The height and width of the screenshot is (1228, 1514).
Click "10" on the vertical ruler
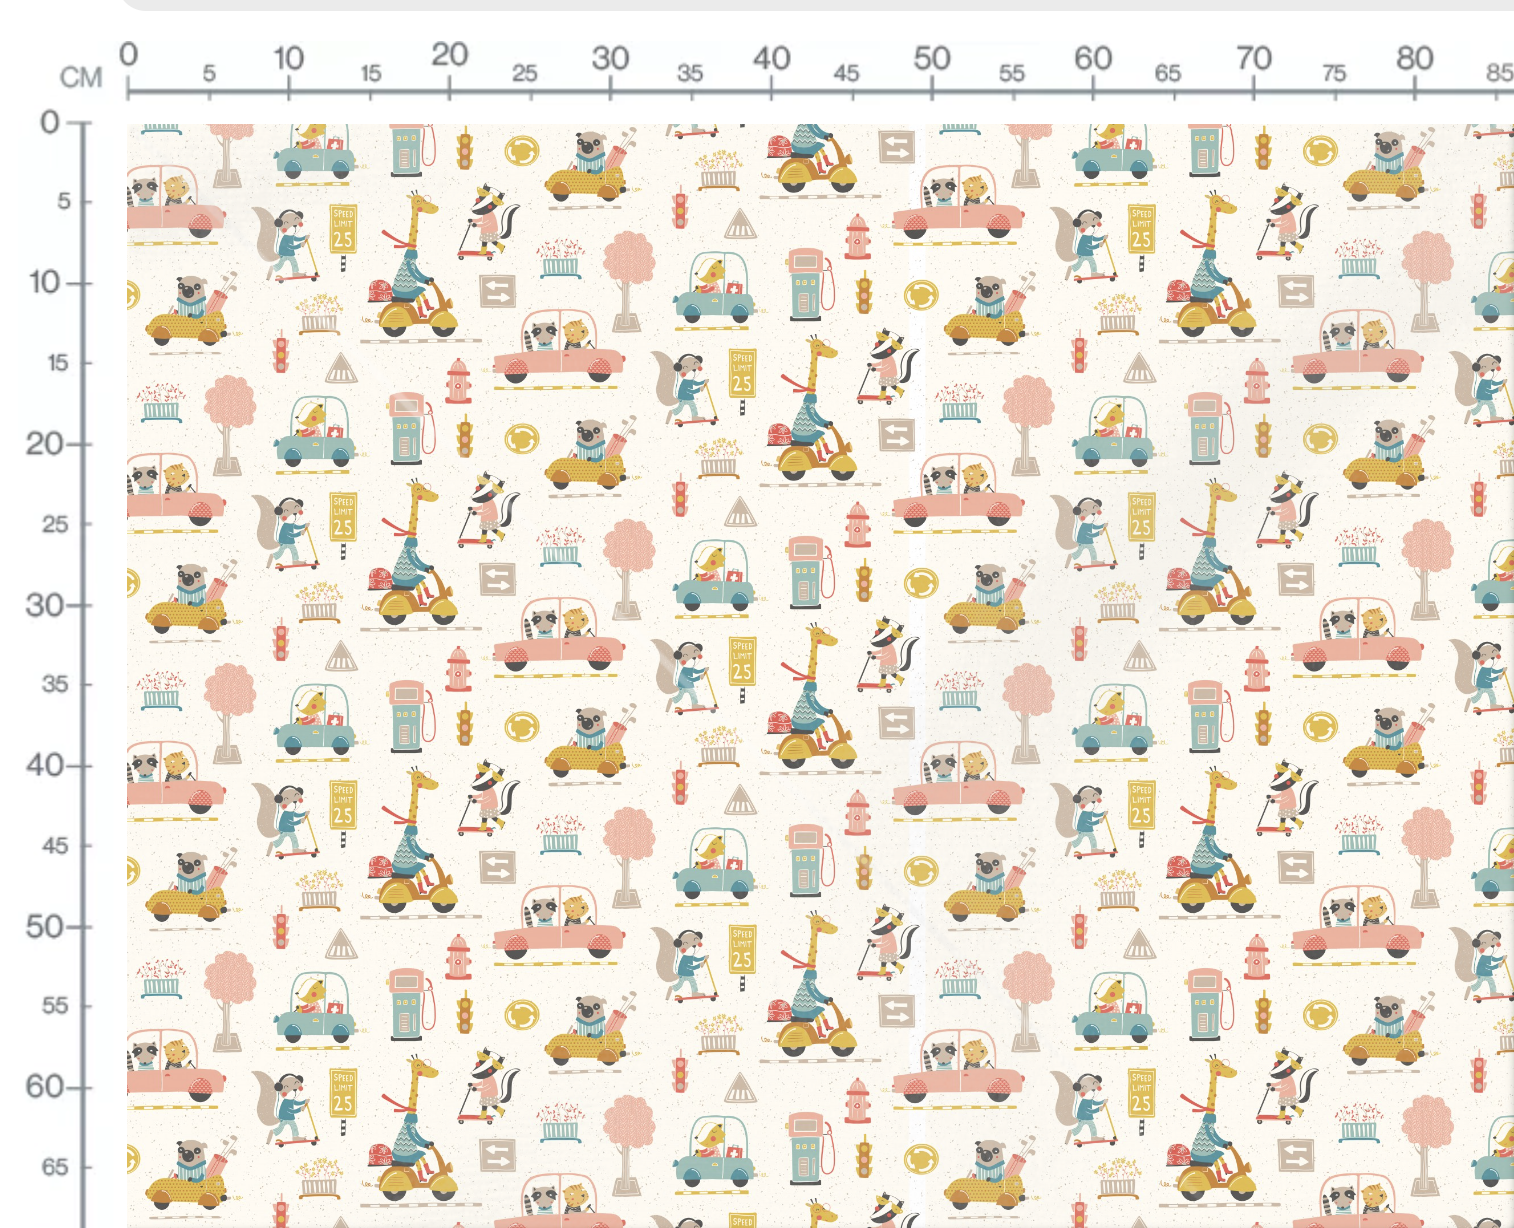45,283
